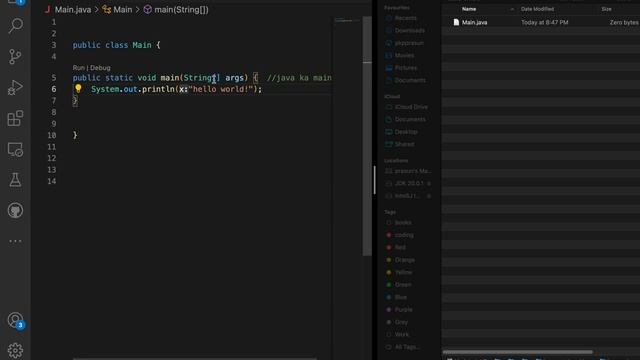Sort the Finder list by the Name column
The image size is (640, 360).
[469, 9]
